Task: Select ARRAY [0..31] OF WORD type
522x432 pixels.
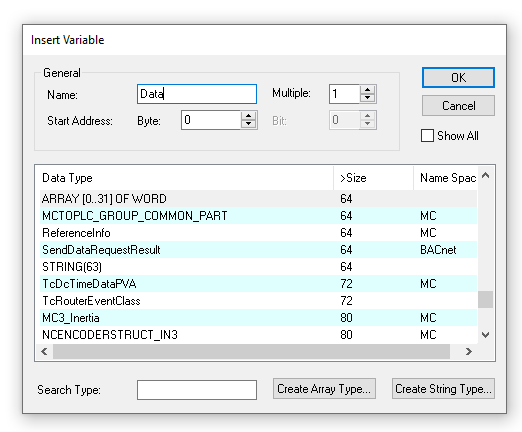Action: coord(258,199)
